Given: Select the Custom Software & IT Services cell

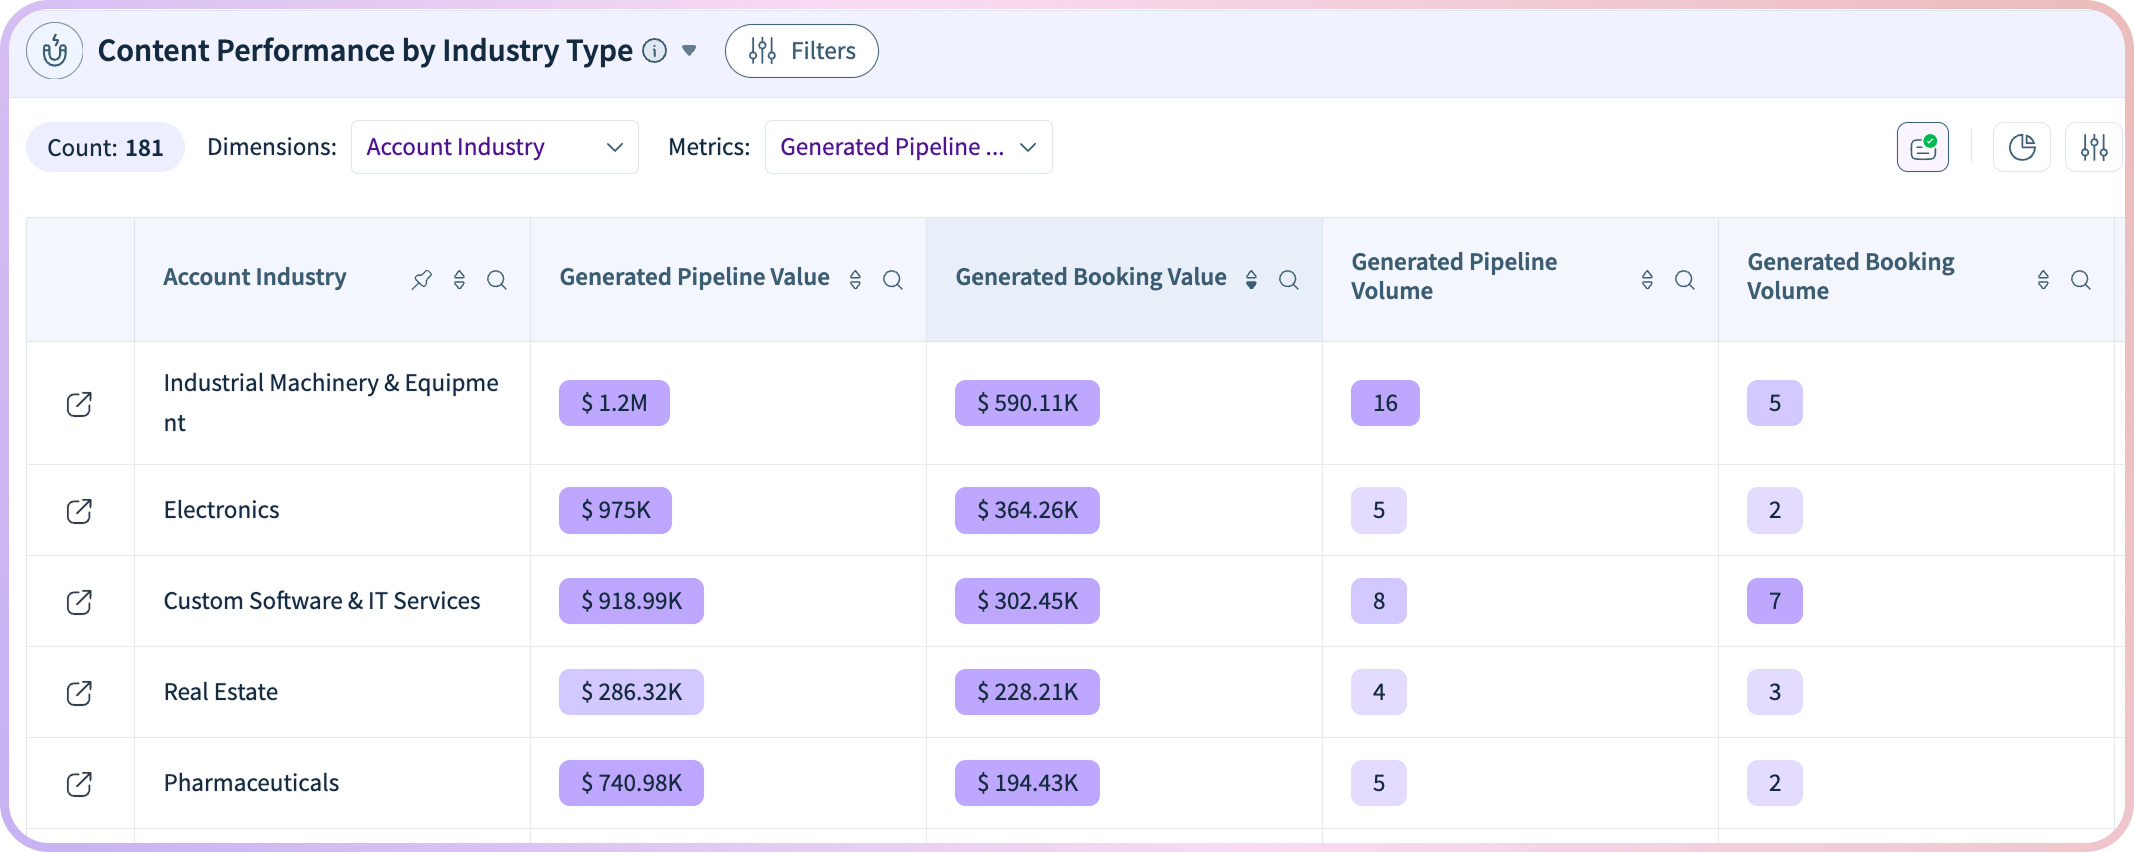Looking at the screenshot, I should pos(322,601).
